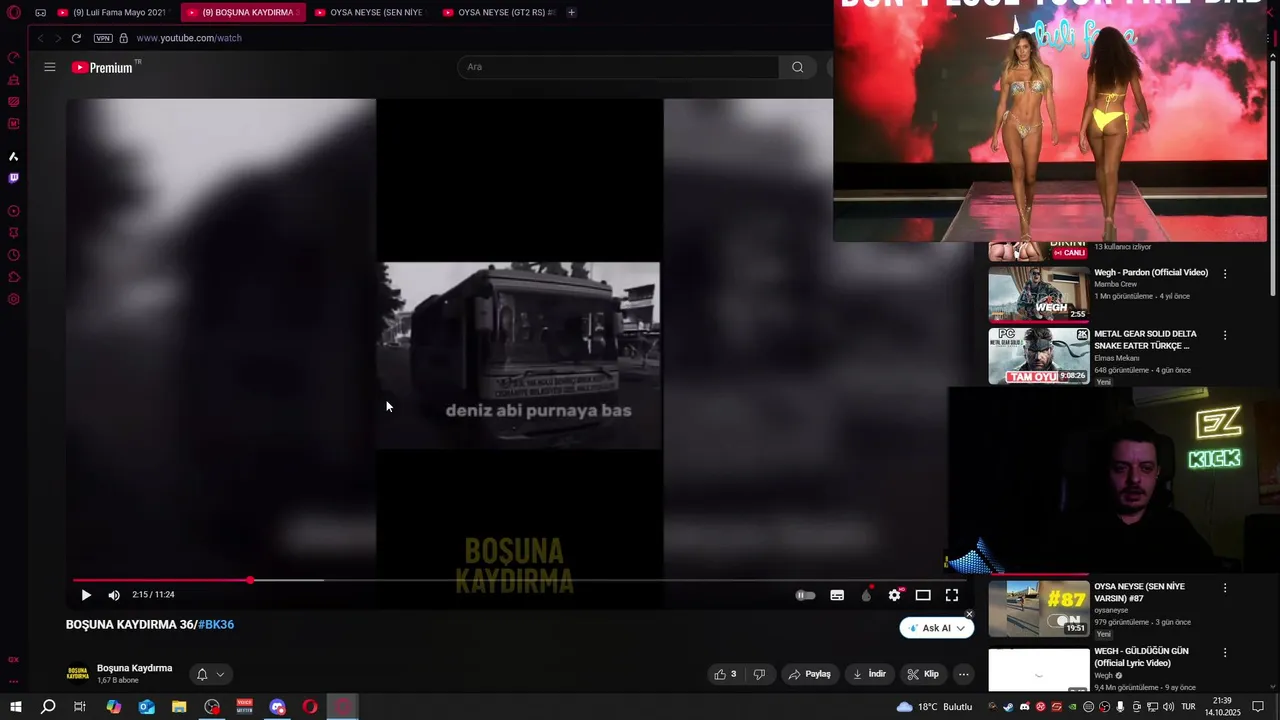Switch to OYSA NEYSE (GT2 RS) tab
1280x720 pixels.
point(497,13)
